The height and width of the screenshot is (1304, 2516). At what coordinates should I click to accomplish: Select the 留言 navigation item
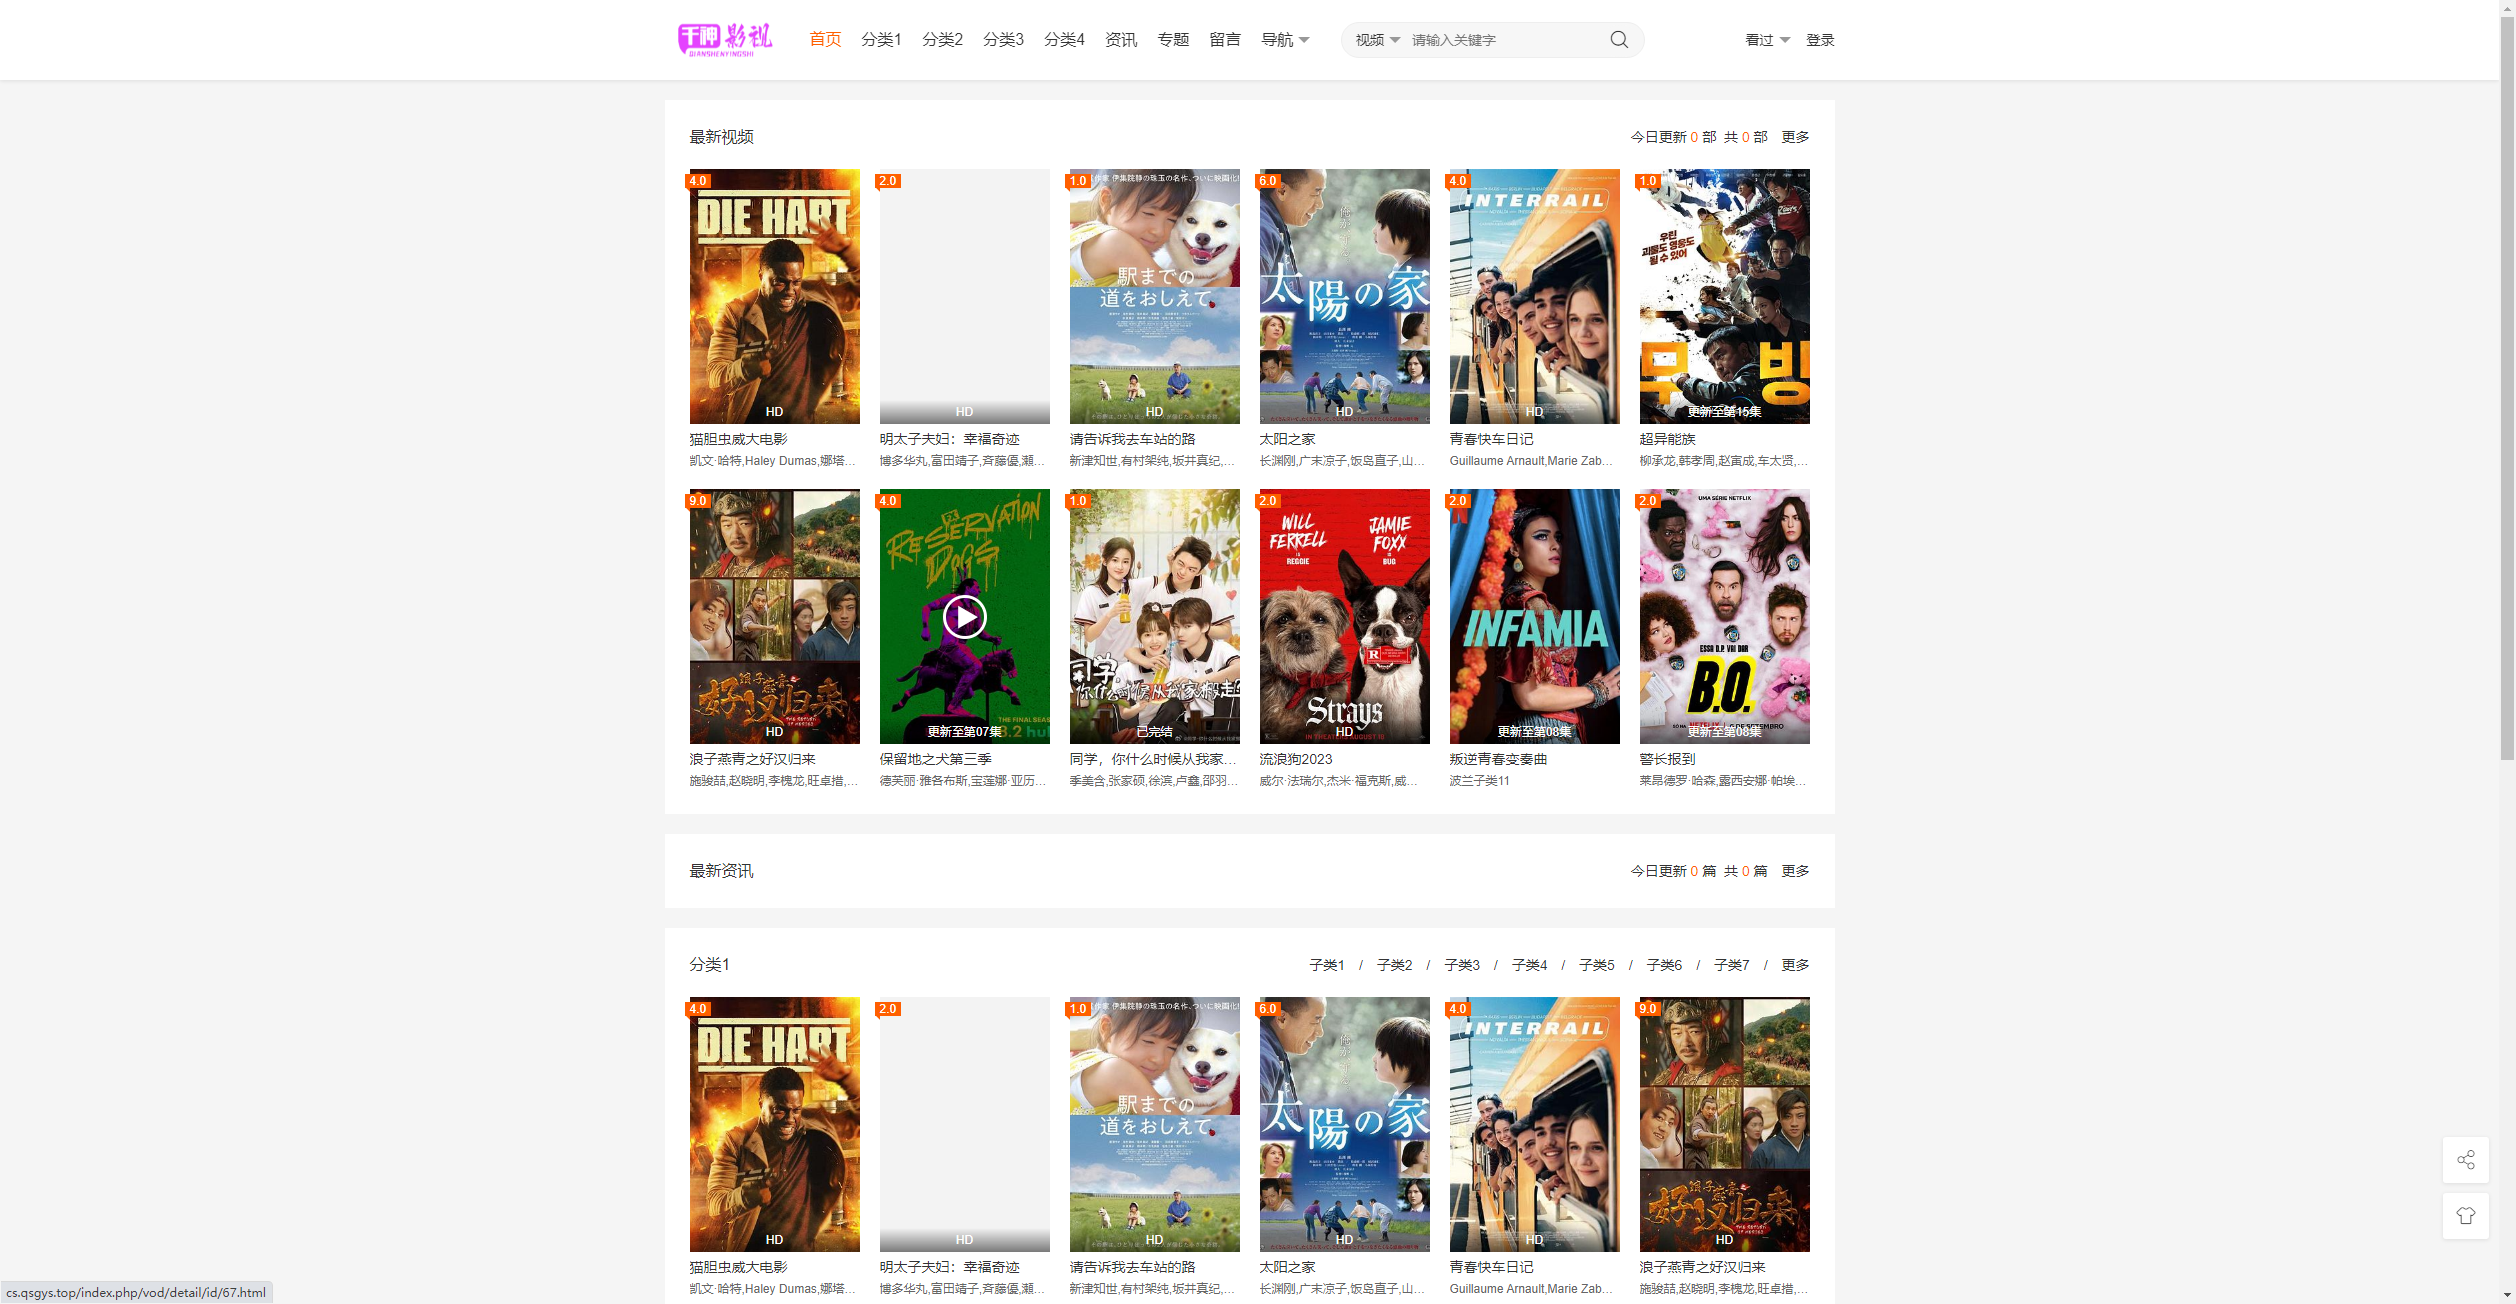[1225, 40]
